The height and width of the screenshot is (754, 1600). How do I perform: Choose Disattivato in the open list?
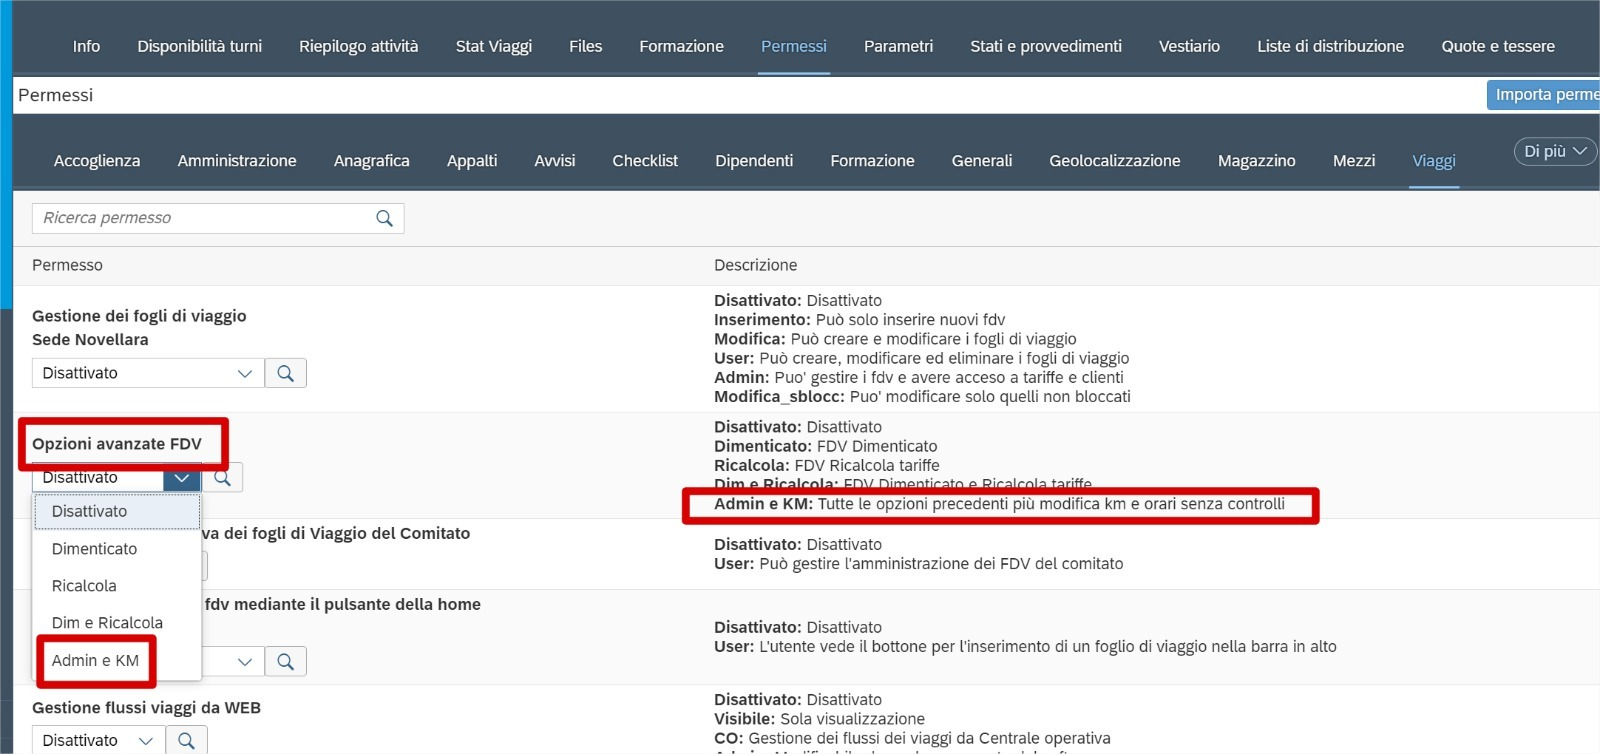coord(90,511)
